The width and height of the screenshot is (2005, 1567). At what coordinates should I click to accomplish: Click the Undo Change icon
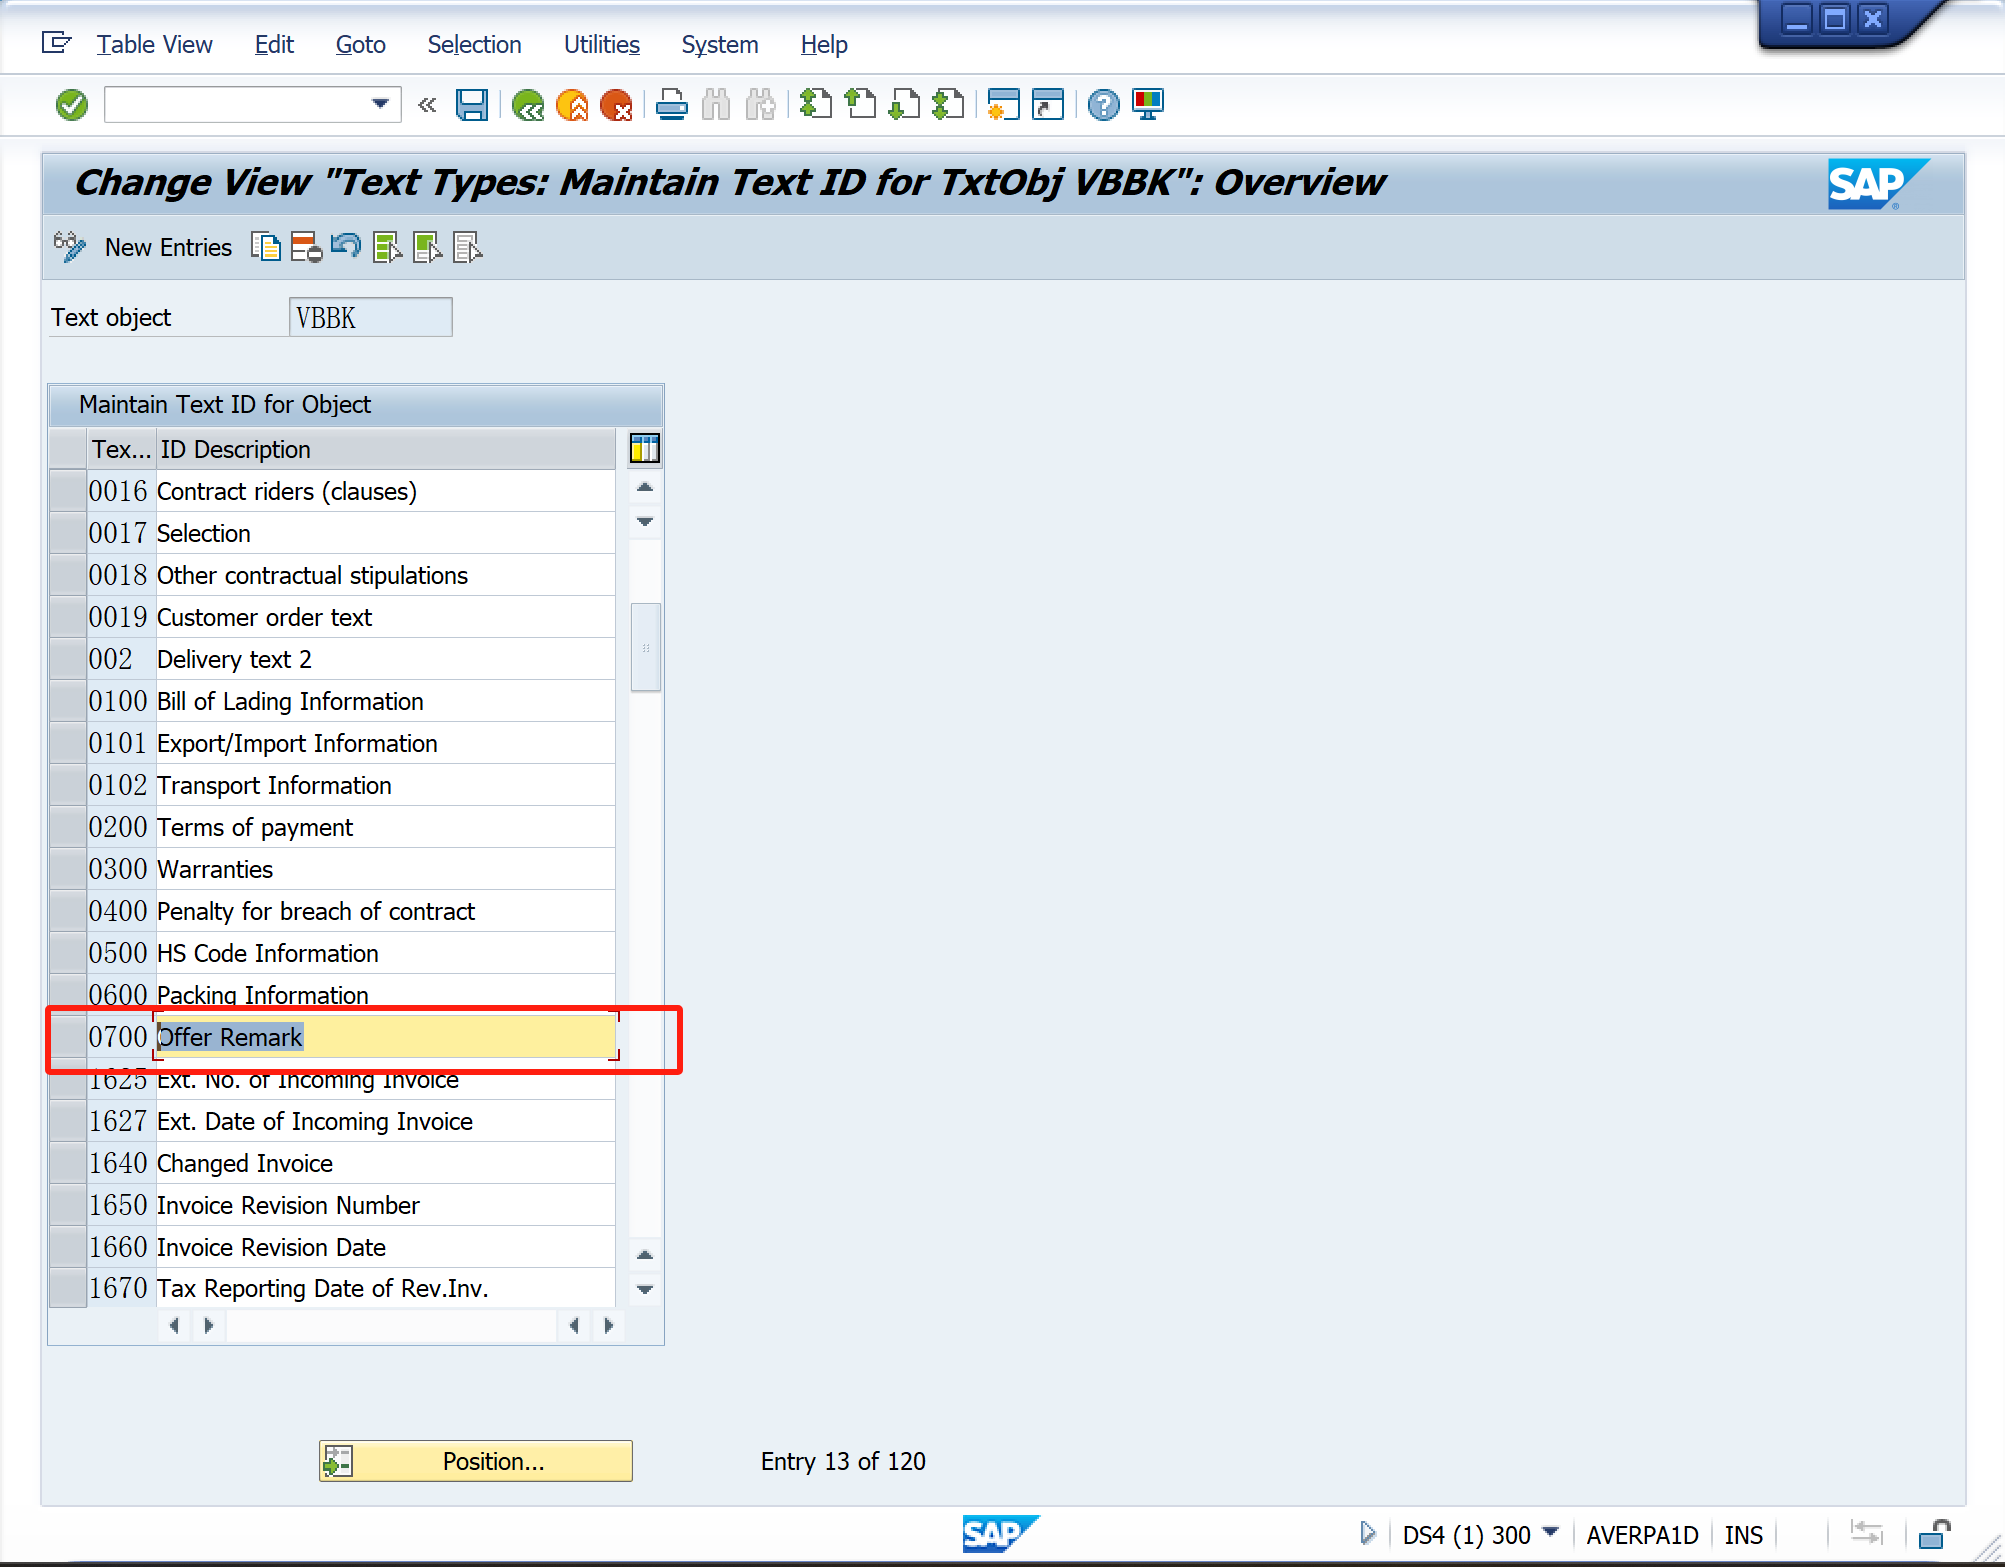coord(346,246)
